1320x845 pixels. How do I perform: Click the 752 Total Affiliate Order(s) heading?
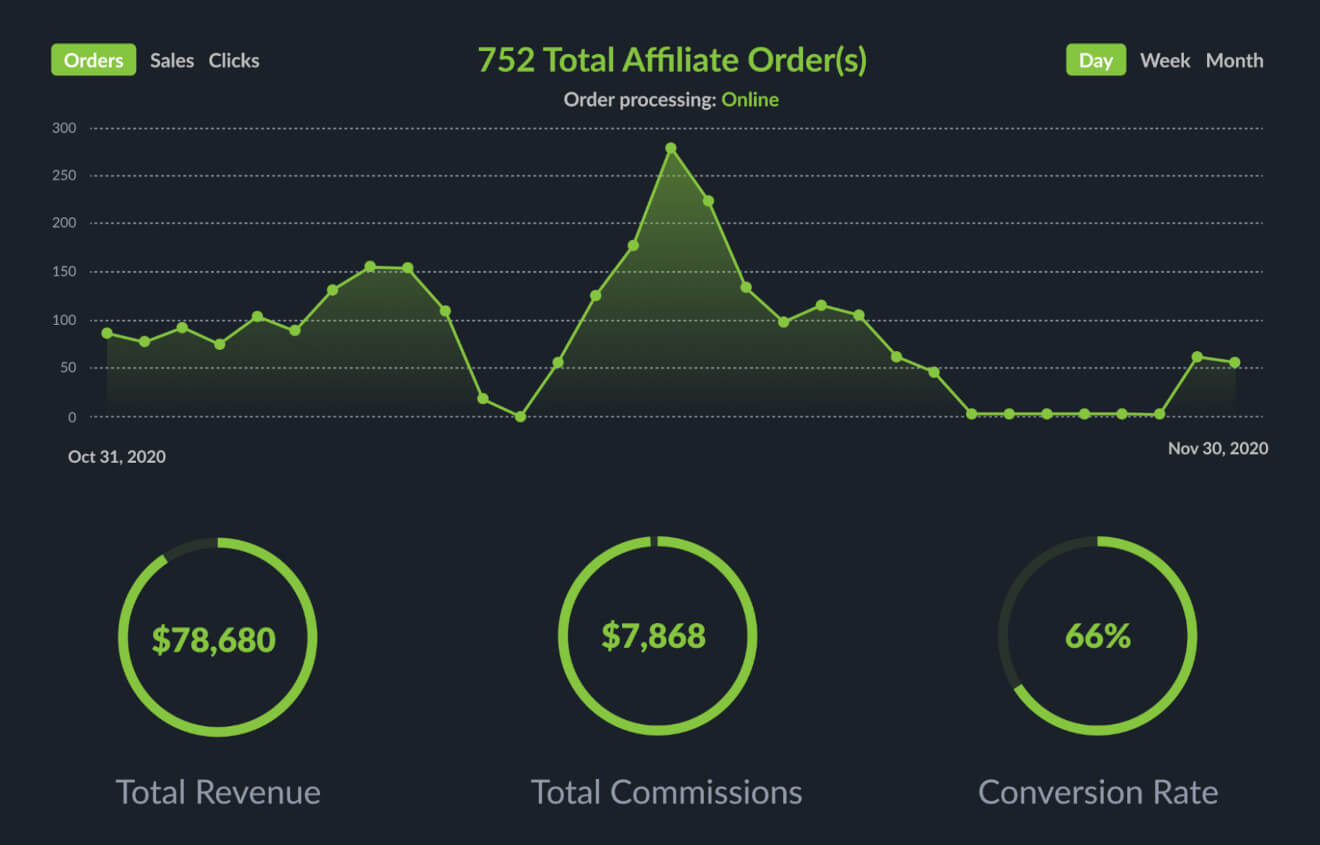tap(672, 60)
